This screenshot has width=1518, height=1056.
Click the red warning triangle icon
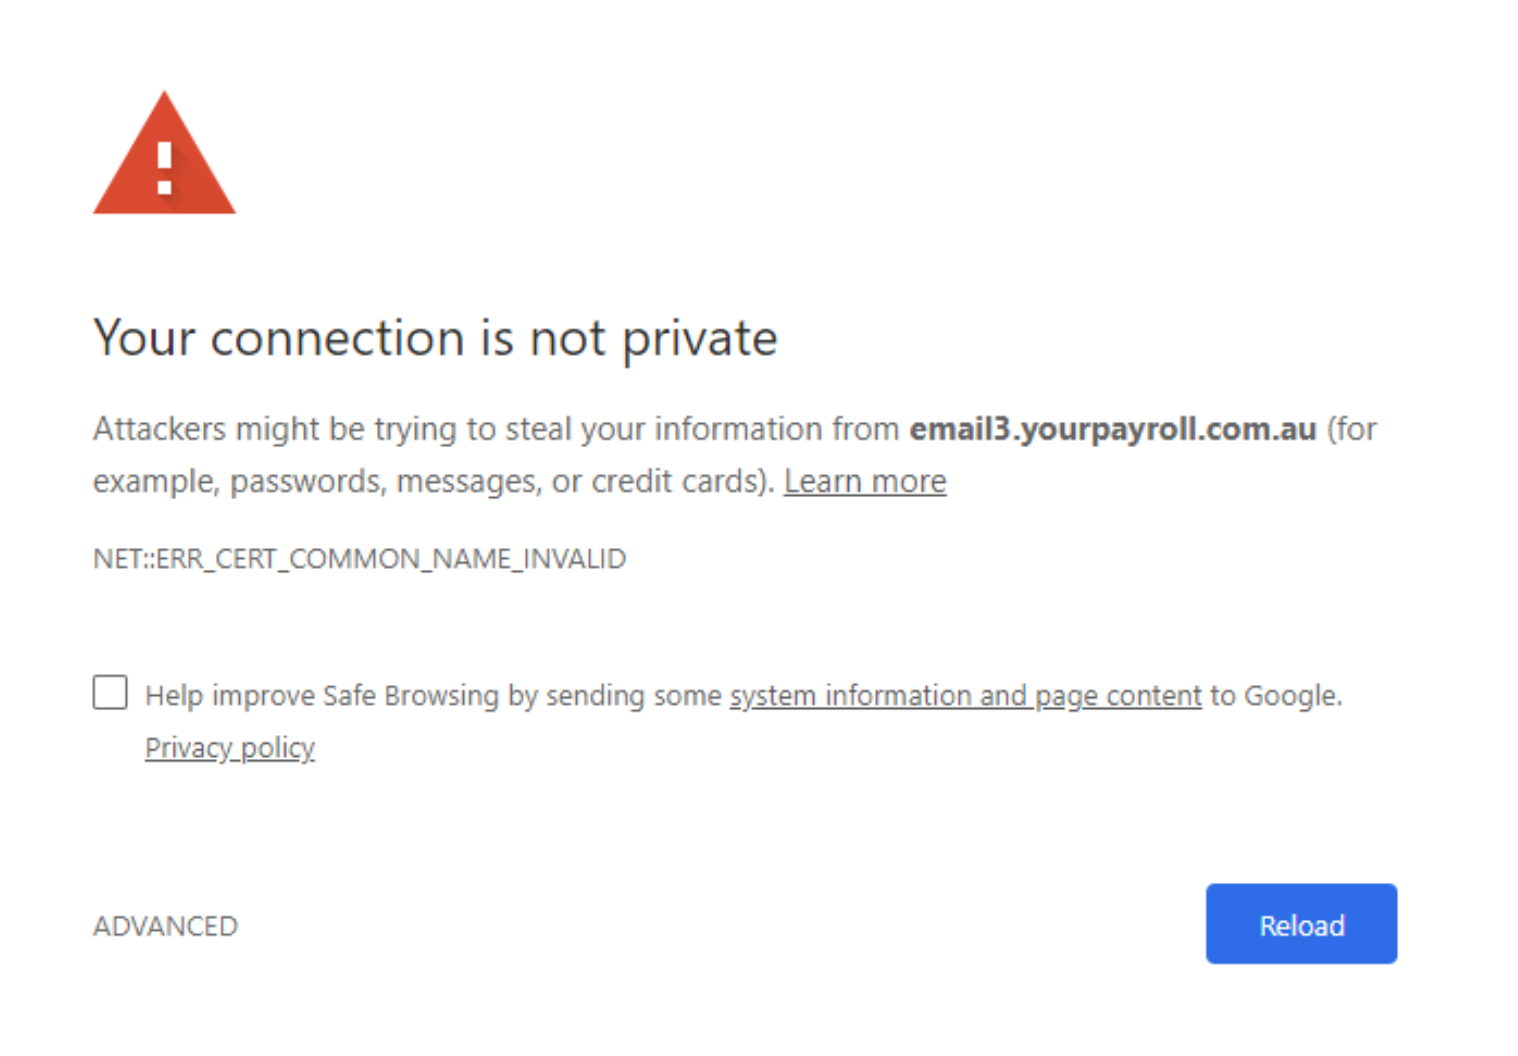tap(164, 153)
